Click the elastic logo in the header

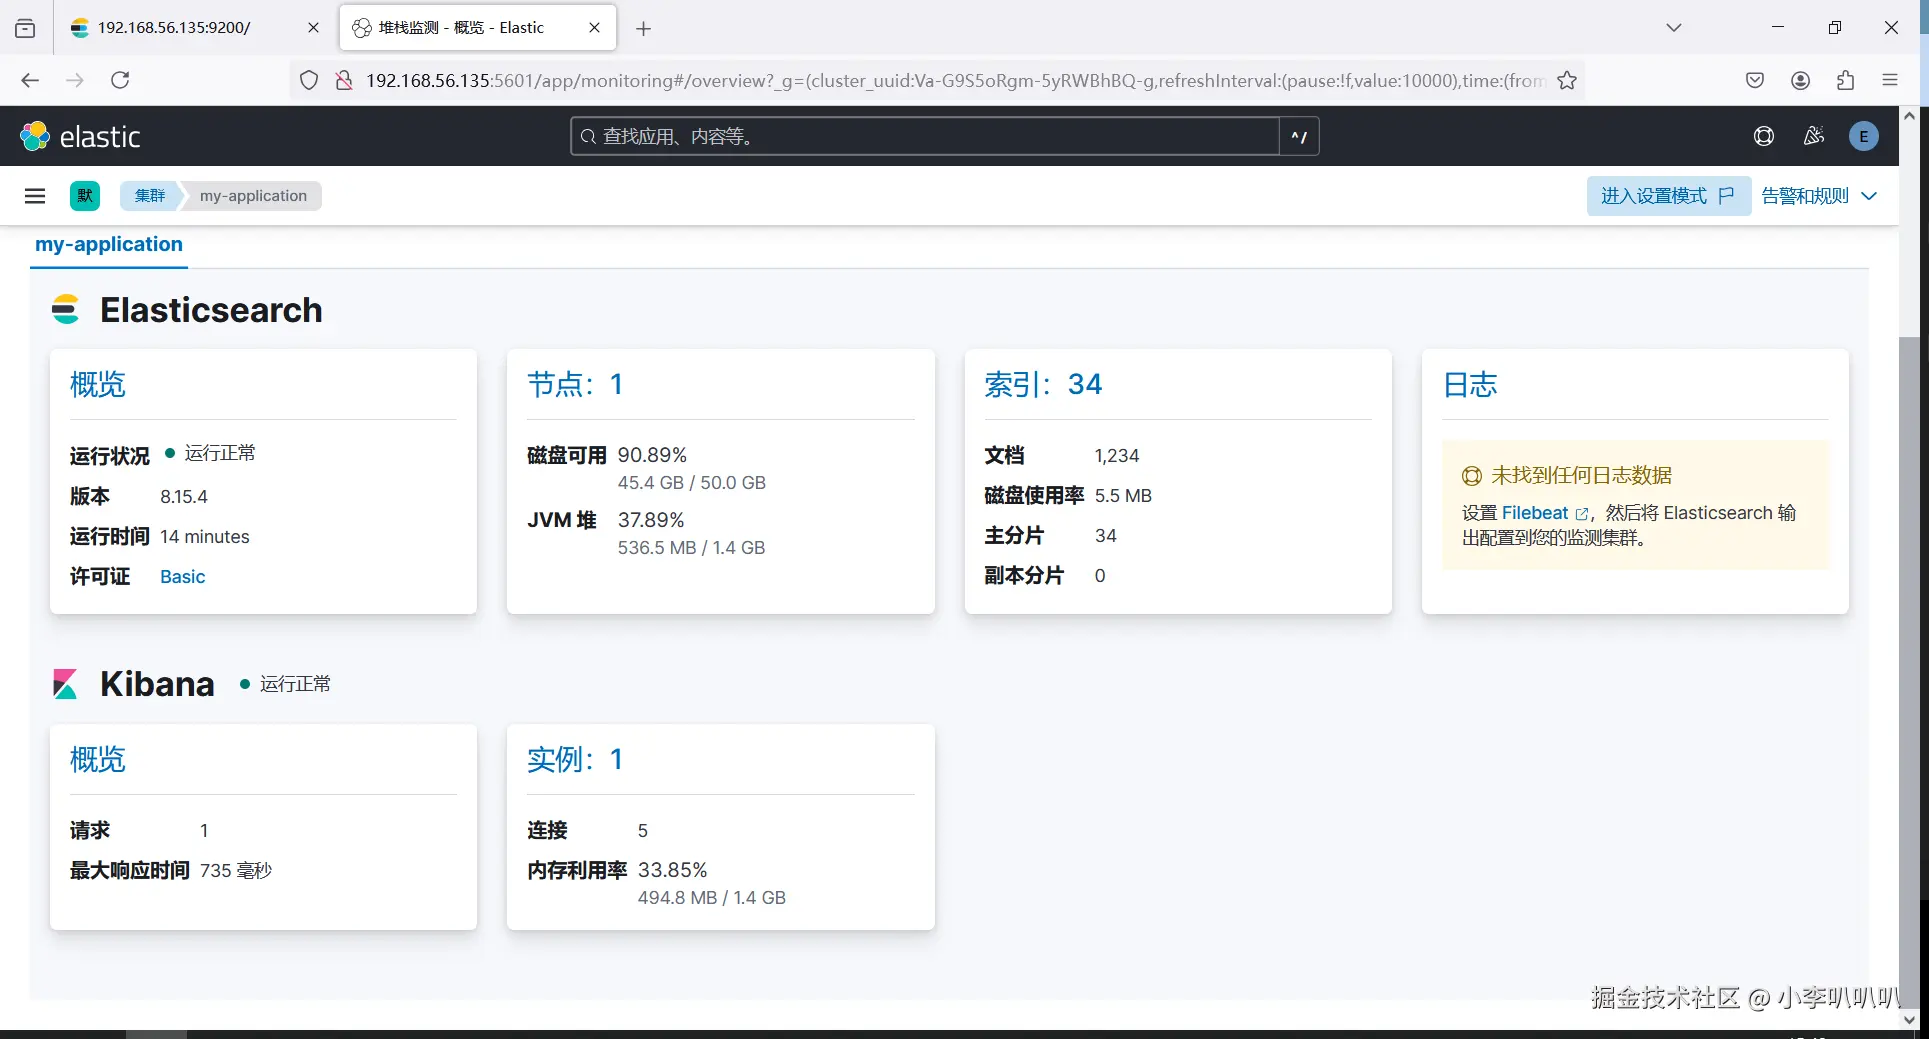click(80, 136)
